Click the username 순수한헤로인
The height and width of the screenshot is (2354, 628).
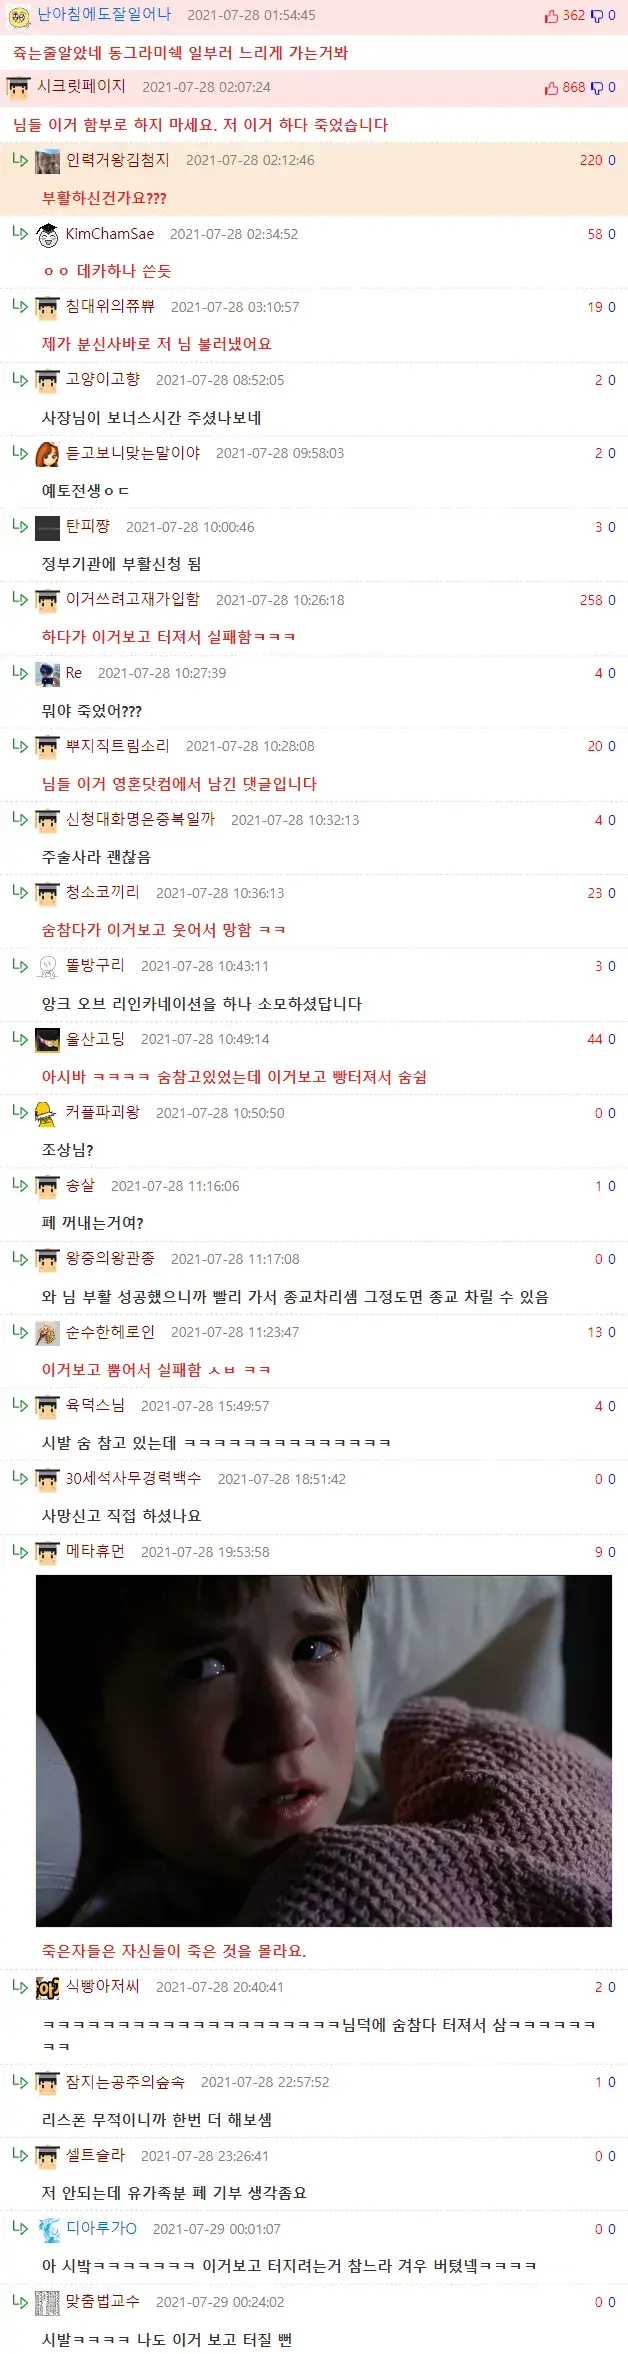click(x=110, y=1332)
